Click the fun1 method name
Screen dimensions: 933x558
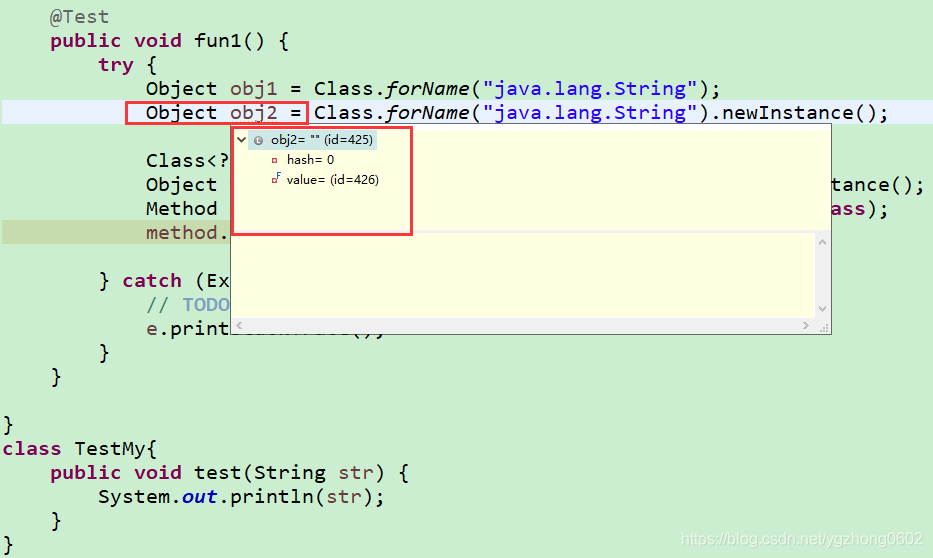tap(217, 41)
